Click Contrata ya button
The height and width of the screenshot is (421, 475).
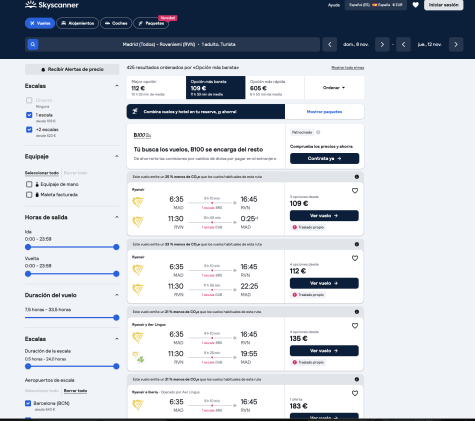pyautogui.click(x=324, y=158)
